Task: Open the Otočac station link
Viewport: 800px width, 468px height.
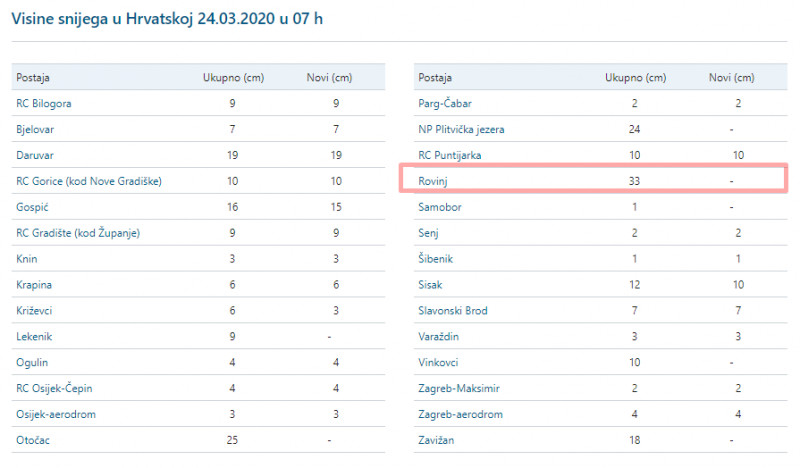Action: 34,441
